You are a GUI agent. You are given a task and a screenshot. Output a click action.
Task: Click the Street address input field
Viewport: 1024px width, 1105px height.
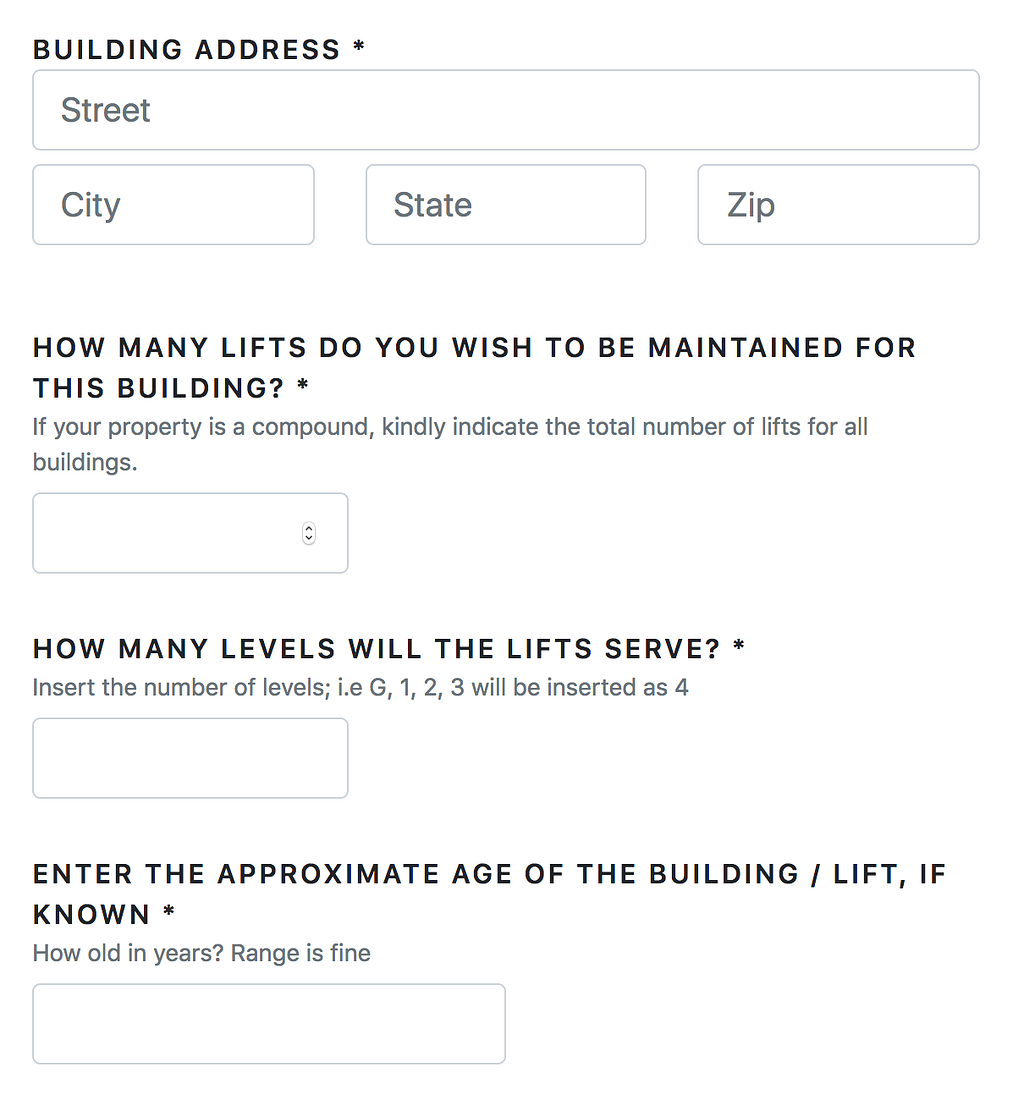[x=505, y=110]
